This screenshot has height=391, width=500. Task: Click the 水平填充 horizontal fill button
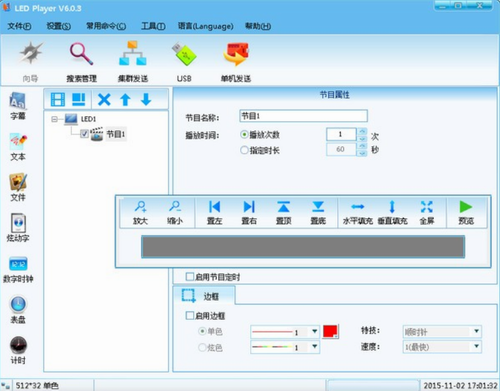click(x=358, y=212)
